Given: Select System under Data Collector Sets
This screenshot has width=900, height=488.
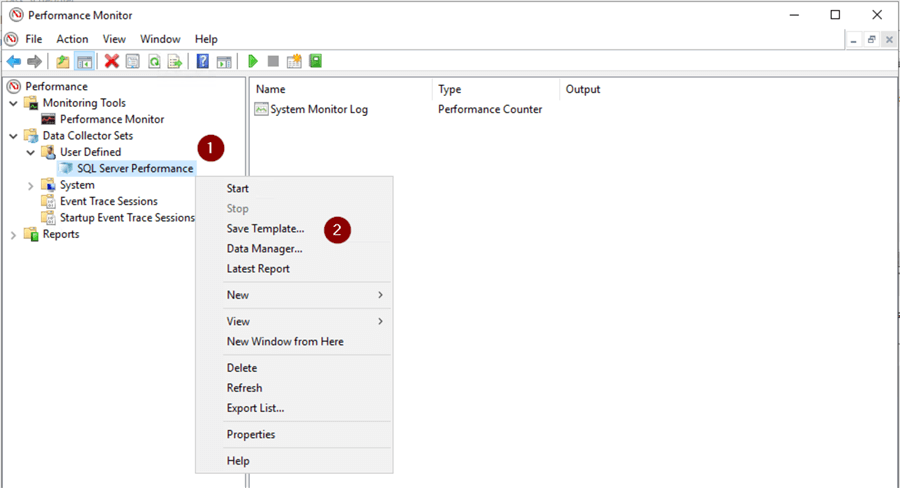Looking at the screenshot, I should tap(77, 185).
